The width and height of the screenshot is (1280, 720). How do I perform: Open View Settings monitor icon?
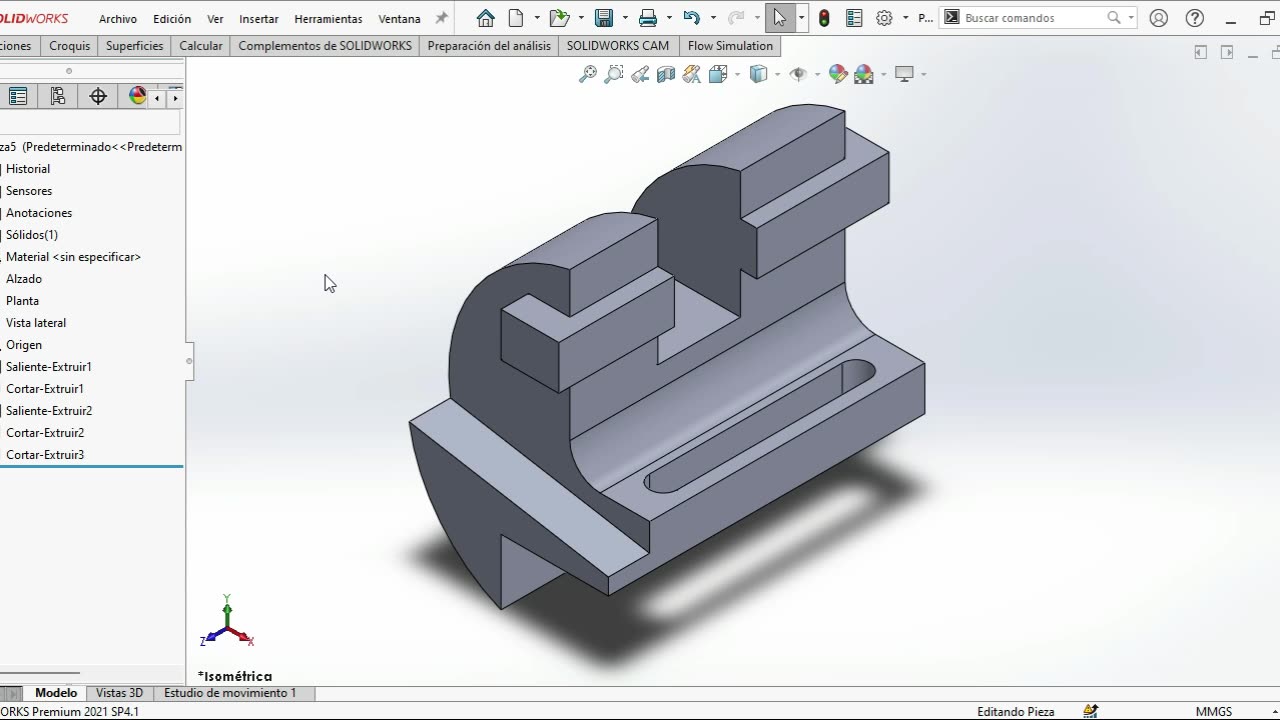coord(905,74)
